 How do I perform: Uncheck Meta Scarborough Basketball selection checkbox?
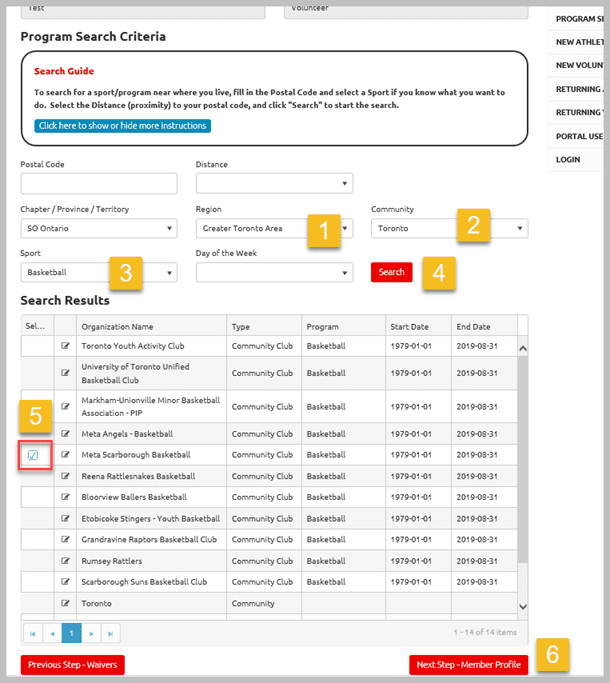pos(33,455)
